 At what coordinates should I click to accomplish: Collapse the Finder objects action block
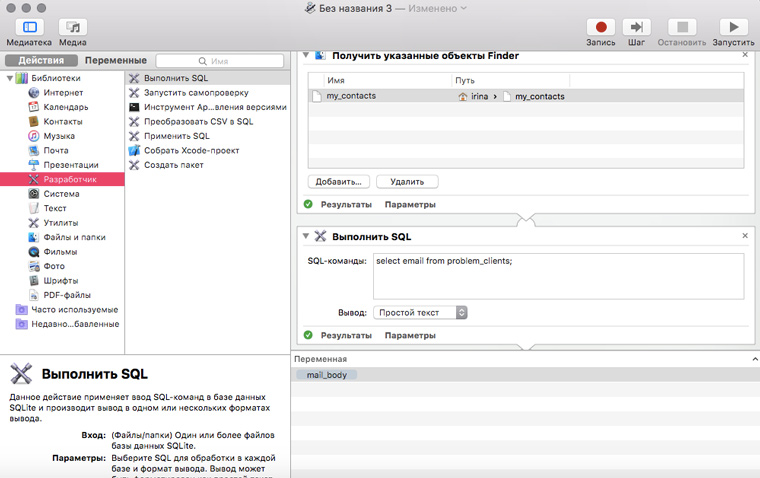tap(306, 56)
